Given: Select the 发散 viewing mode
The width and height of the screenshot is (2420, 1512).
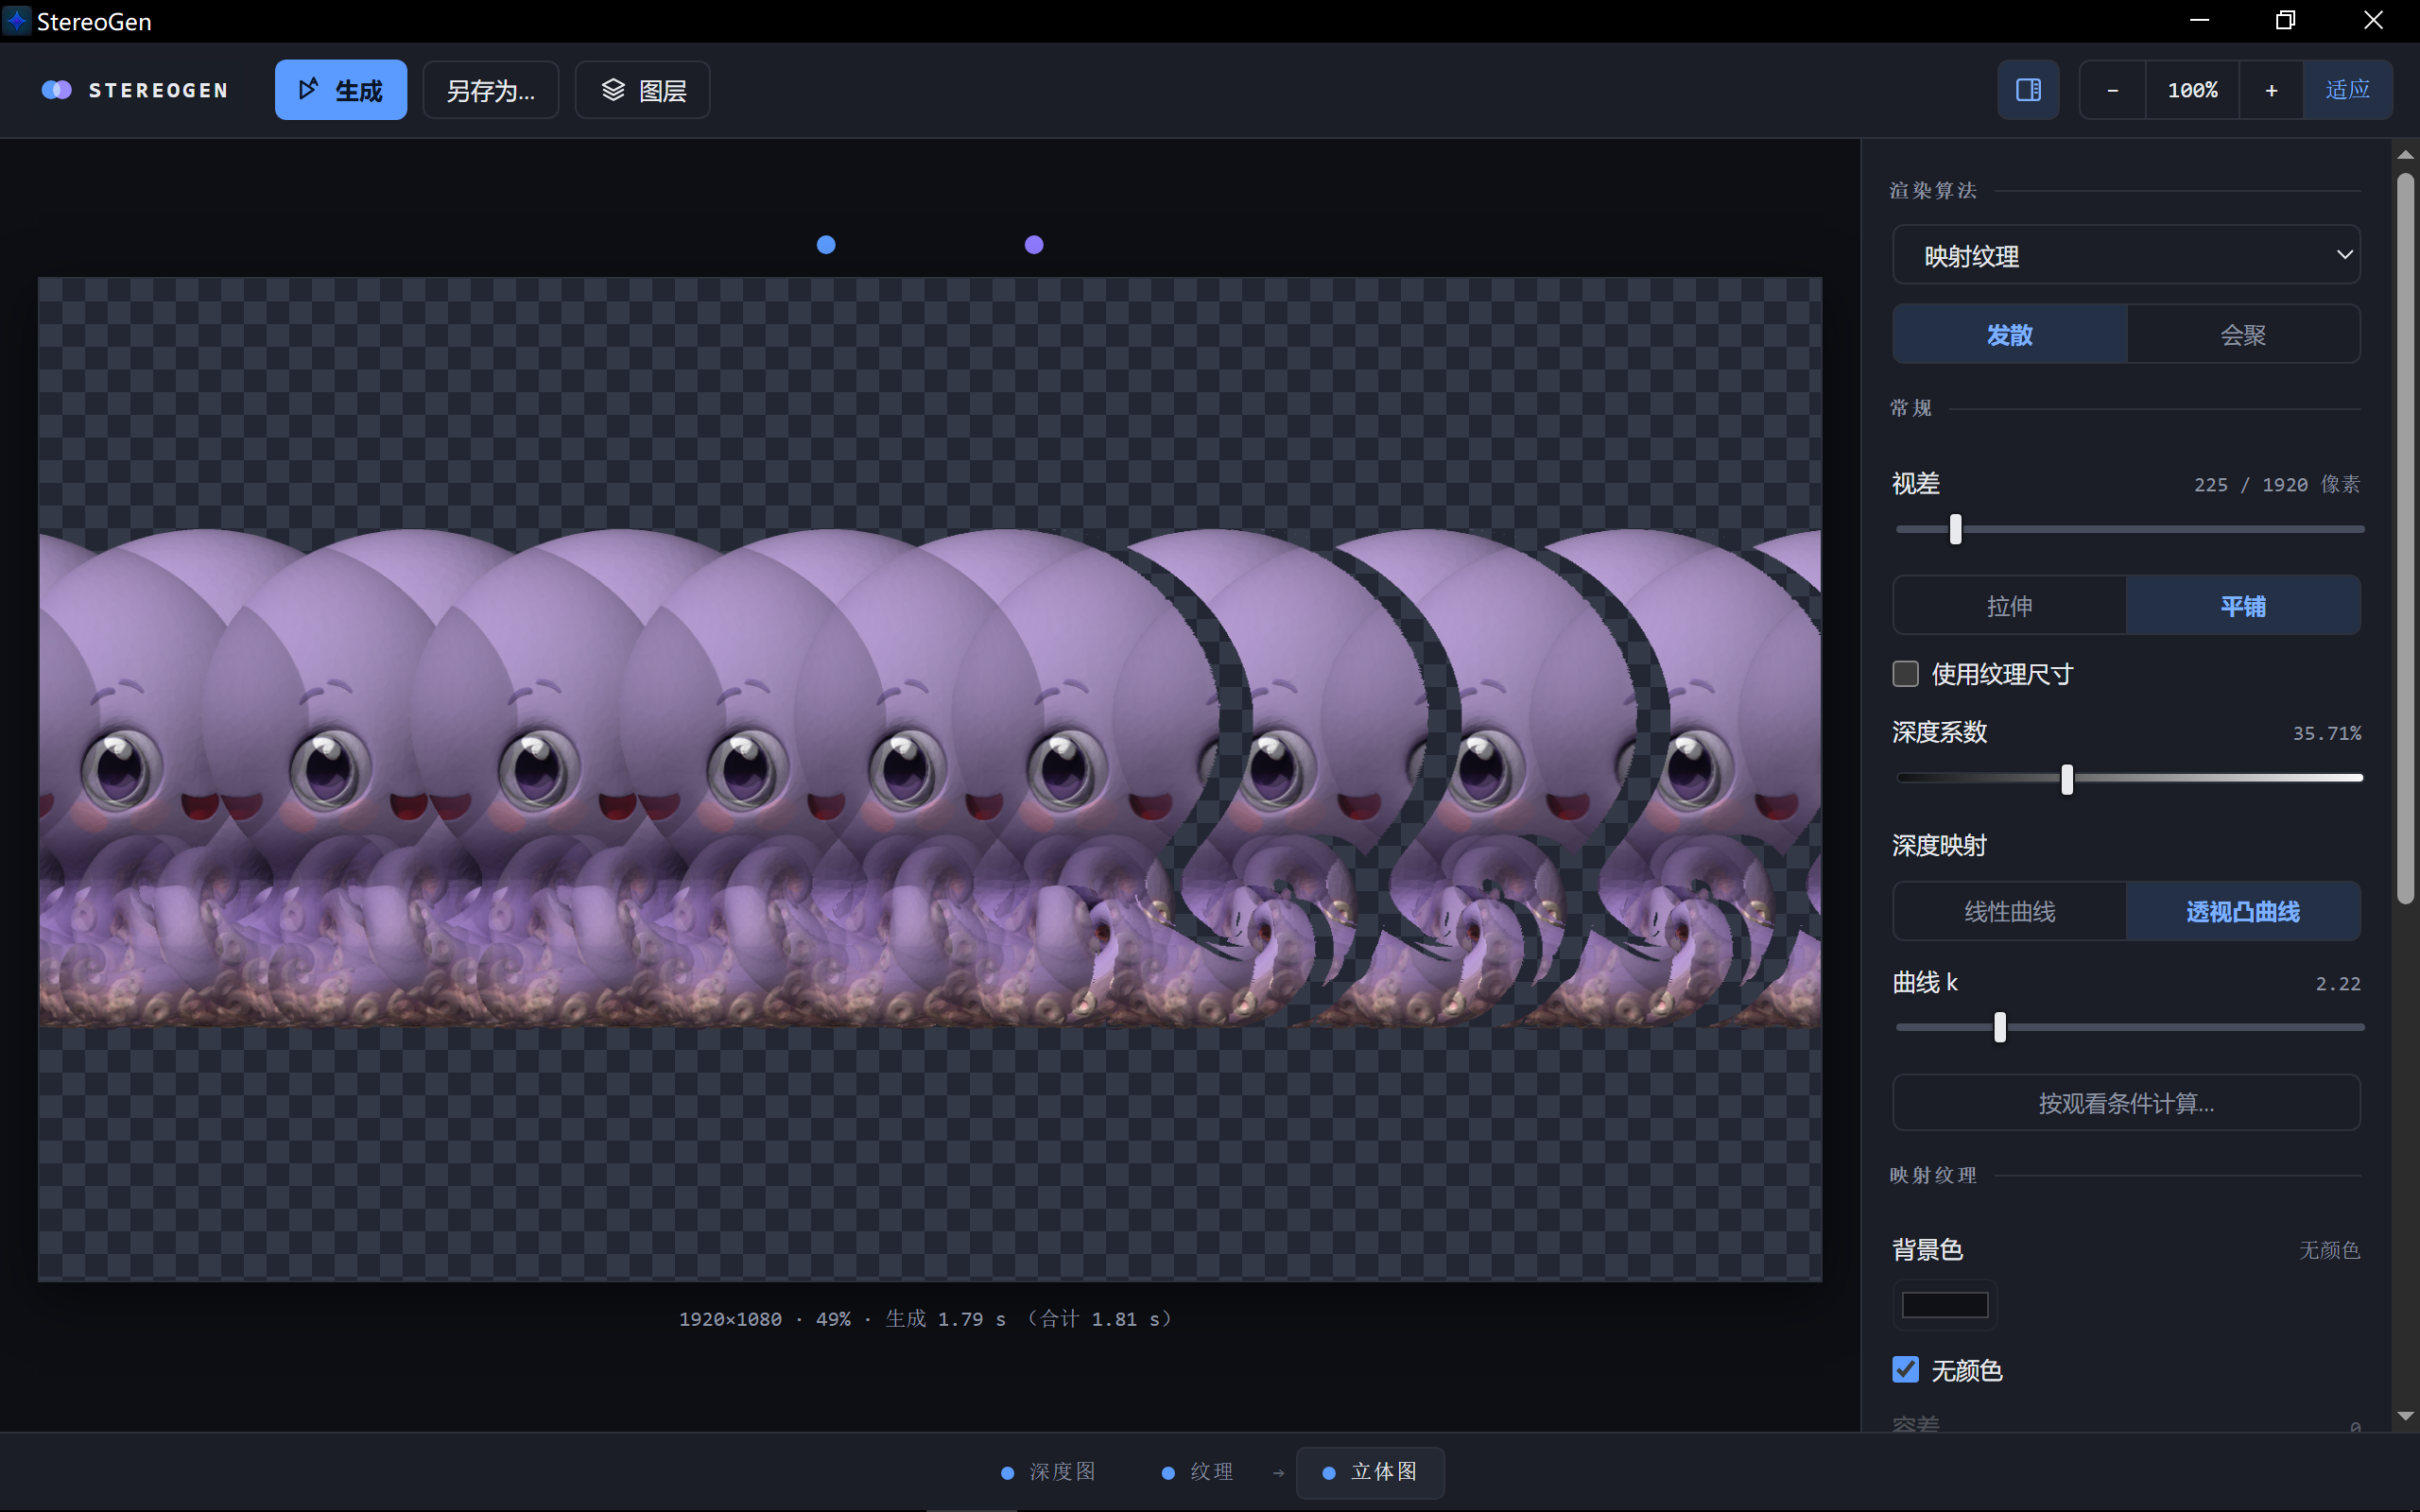Looking at the screenshot, I should pyautogui.click(x=2010, y=334).
